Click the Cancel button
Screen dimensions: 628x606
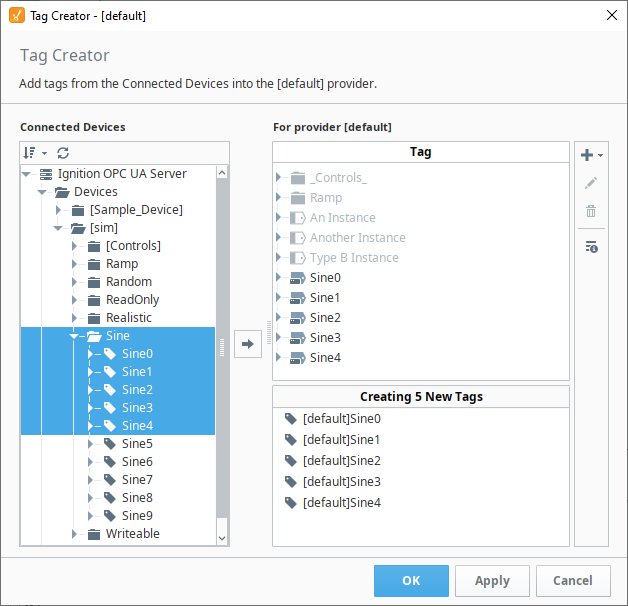pyautogui.click(x=573, y=581)
